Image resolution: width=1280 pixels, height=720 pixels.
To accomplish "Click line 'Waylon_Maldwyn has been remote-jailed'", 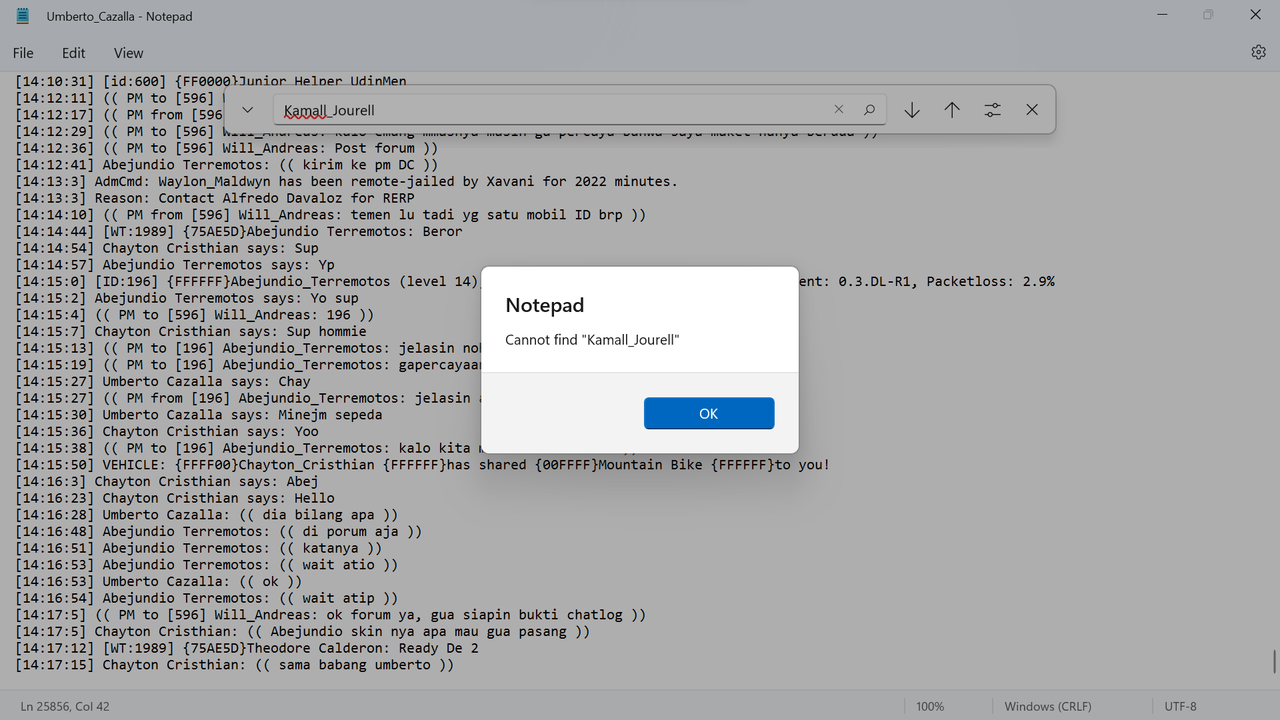I will pos(346,181).
